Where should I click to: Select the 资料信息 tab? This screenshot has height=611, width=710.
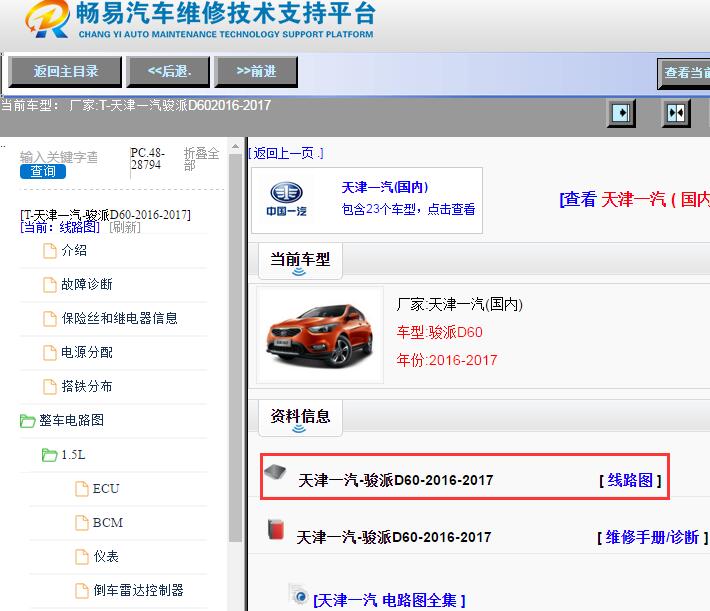point(300,418)
